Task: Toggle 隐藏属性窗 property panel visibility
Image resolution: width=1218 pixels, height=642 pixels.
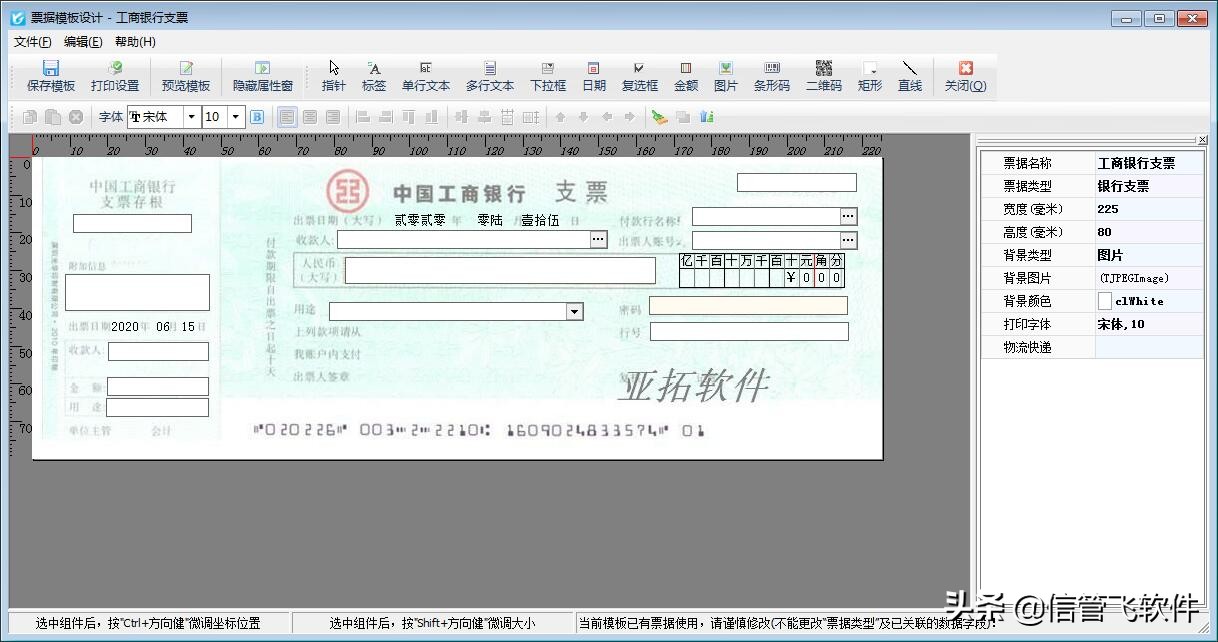Action: pyautogui.click(x=262, y=76)
